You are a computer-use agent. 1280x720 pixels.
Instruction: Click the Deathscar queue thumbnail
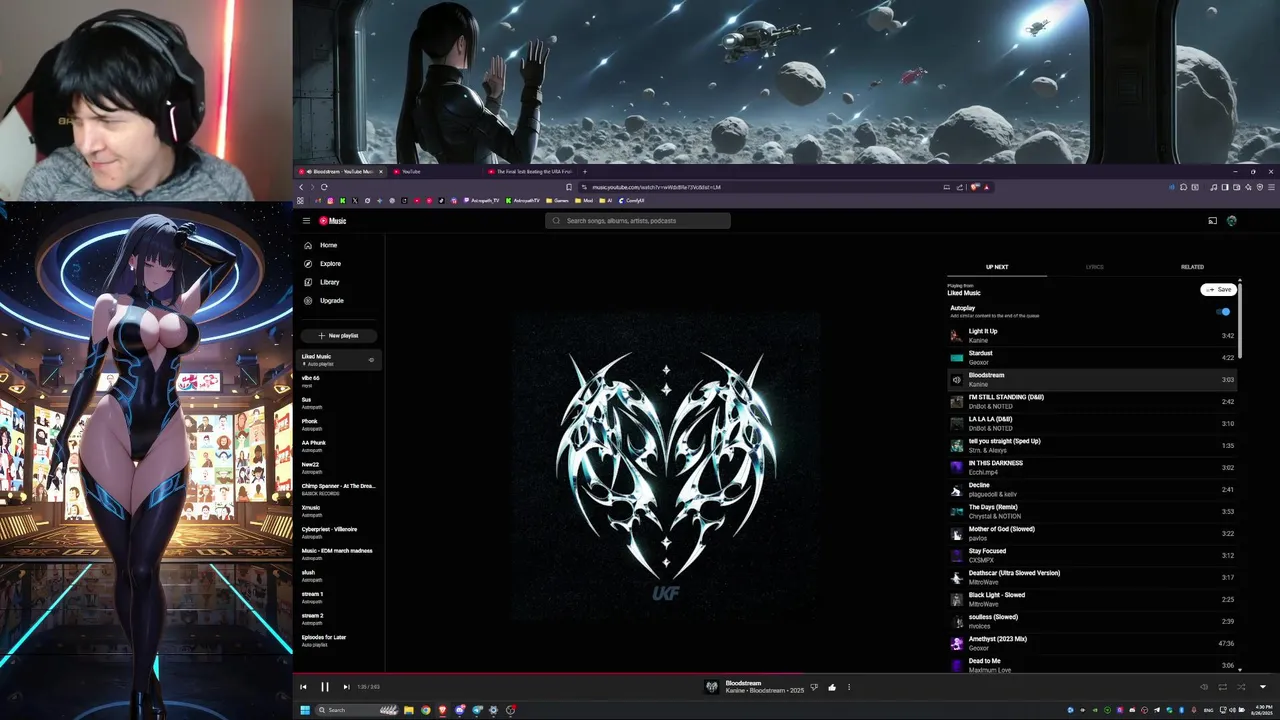(956, 578)
